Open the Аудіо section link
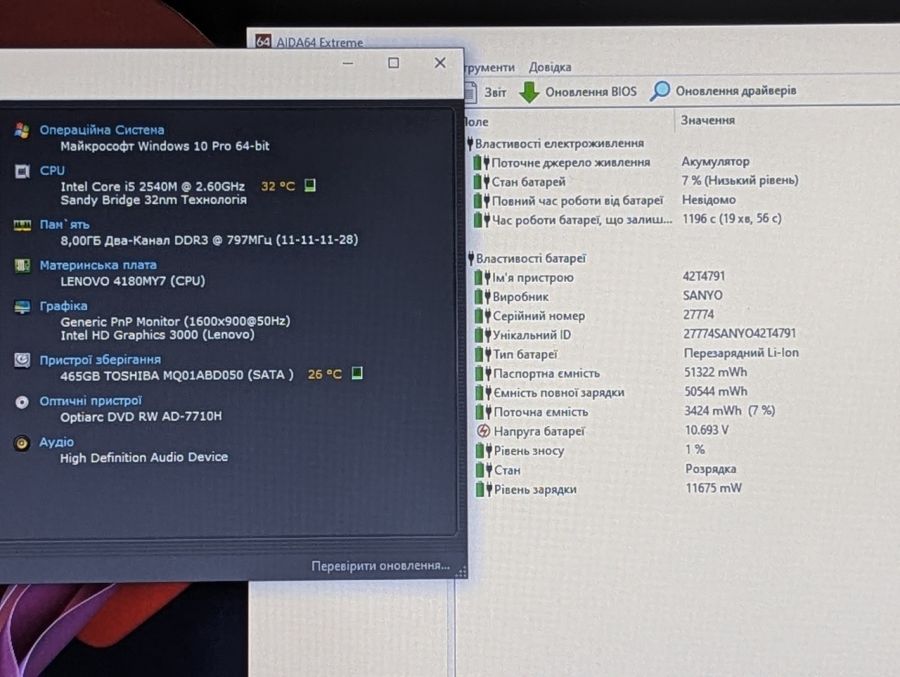 point(56,442)
